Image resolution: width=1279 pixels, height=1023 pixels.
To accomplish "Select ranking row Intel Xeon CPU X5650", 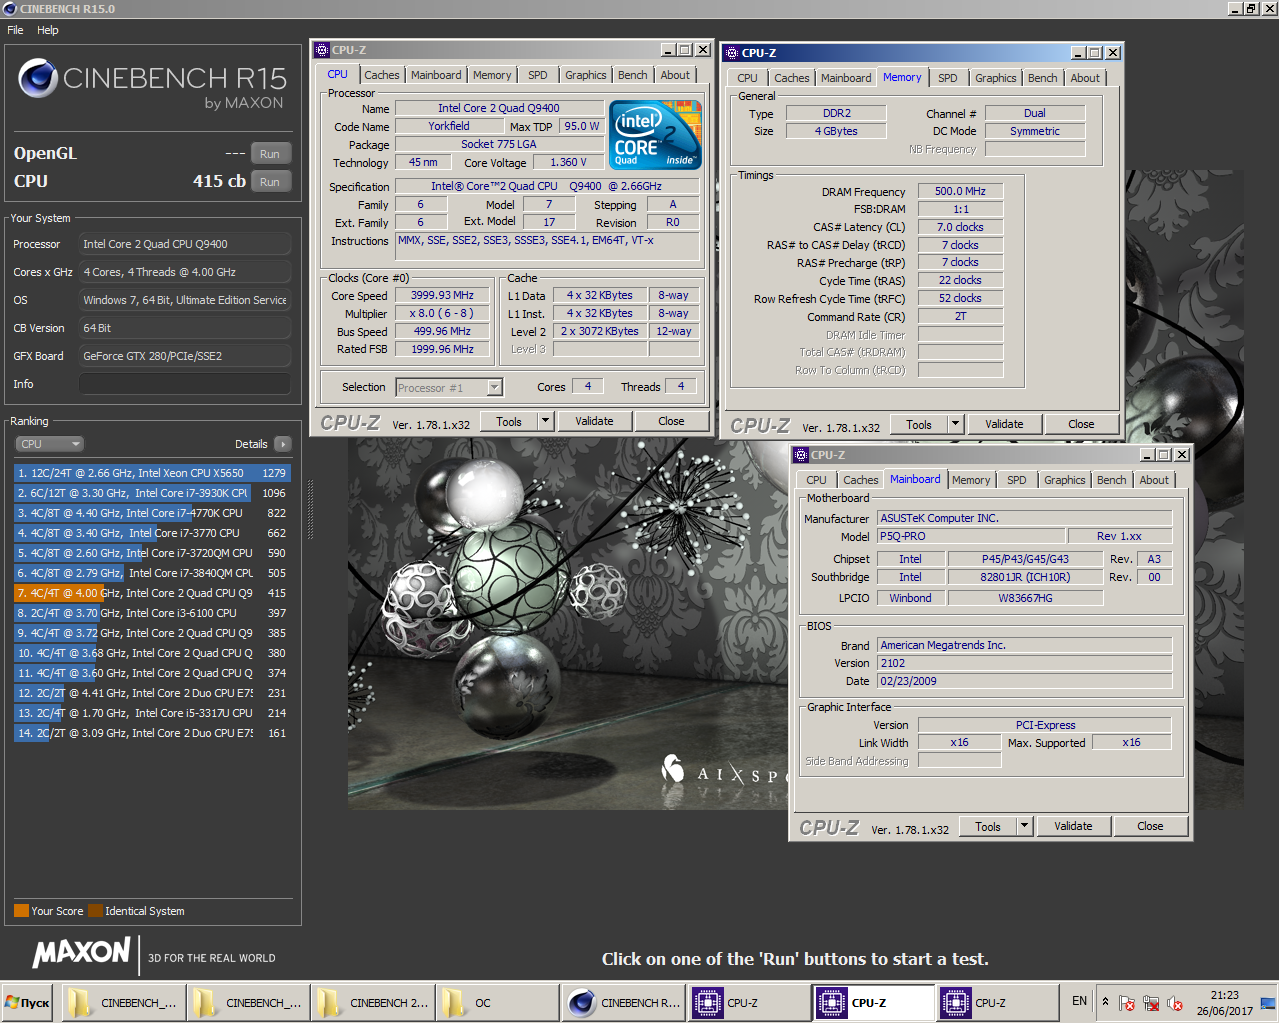I will (x=152, y=473).
